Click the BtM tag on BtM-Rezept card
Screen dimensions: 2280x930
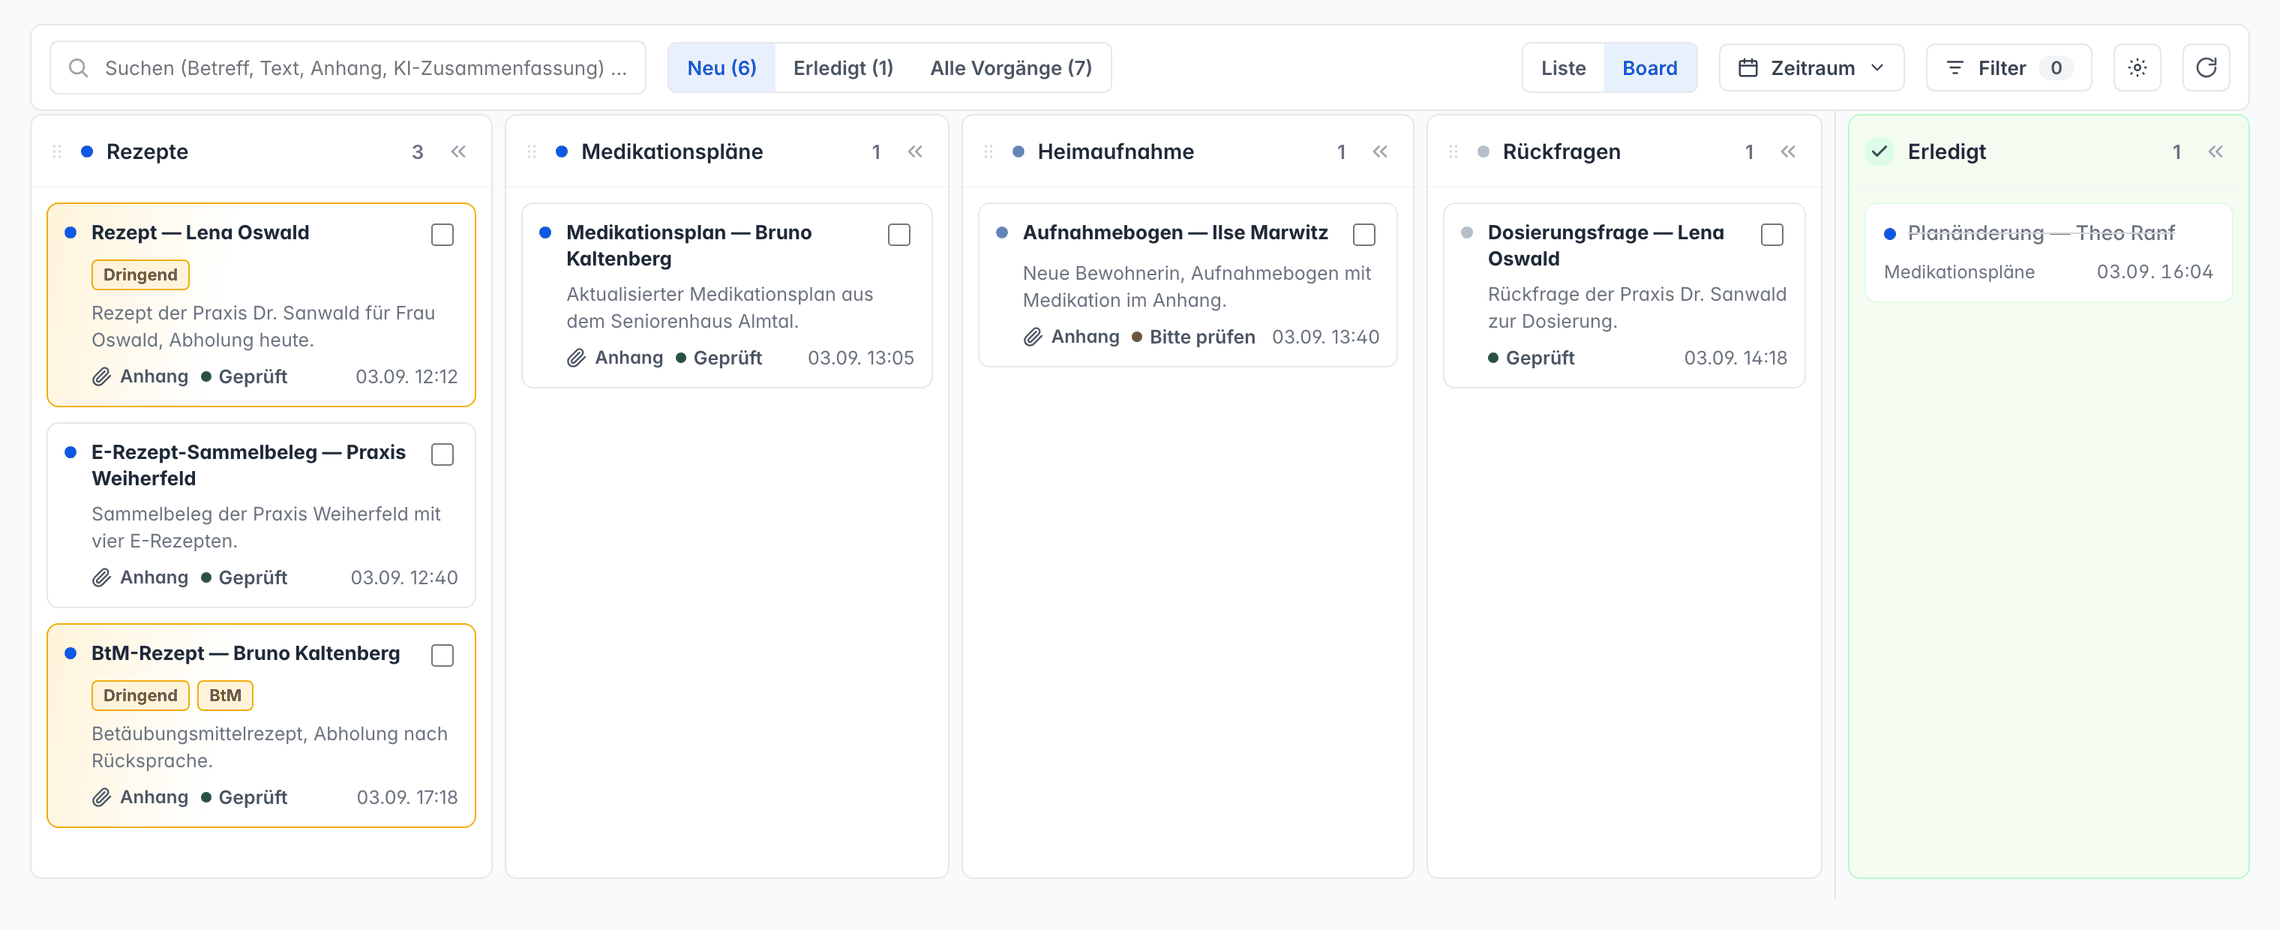coord(225,696)
